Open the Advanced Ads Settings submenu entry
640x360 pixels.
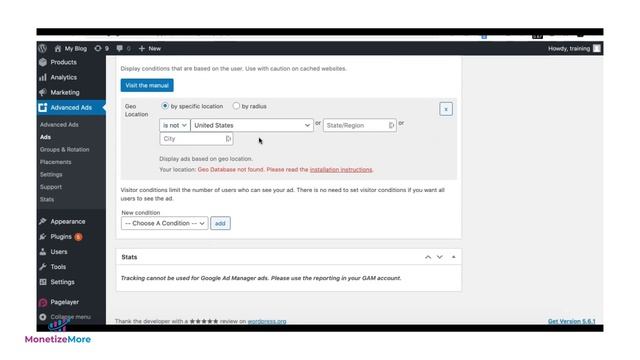tap(51, 174)
